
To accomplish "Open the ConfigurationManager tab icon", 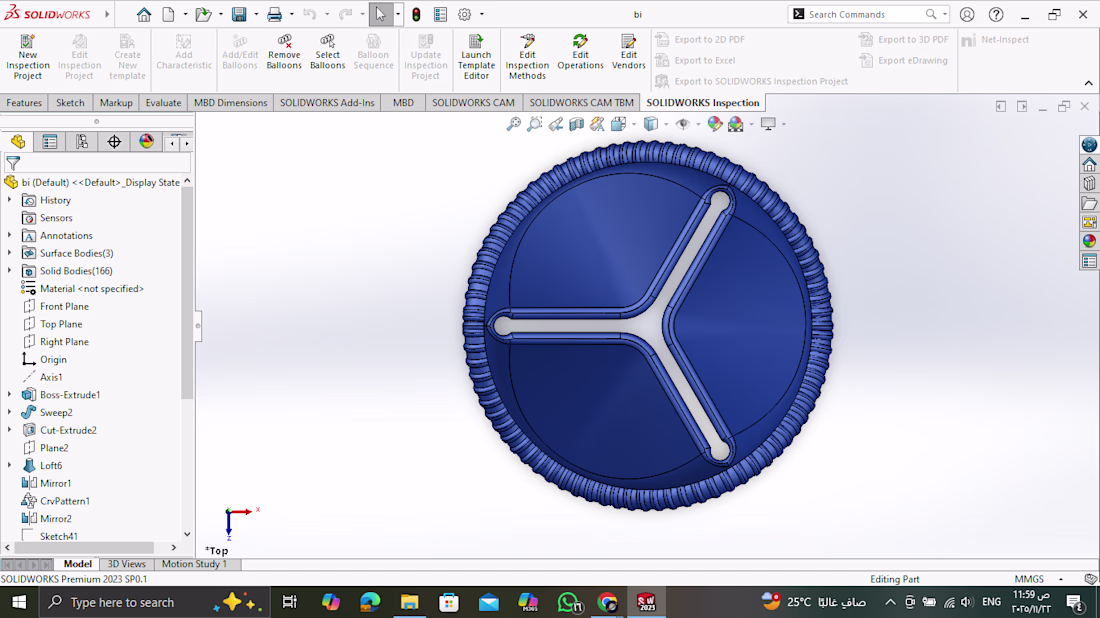I will [82, 142].
